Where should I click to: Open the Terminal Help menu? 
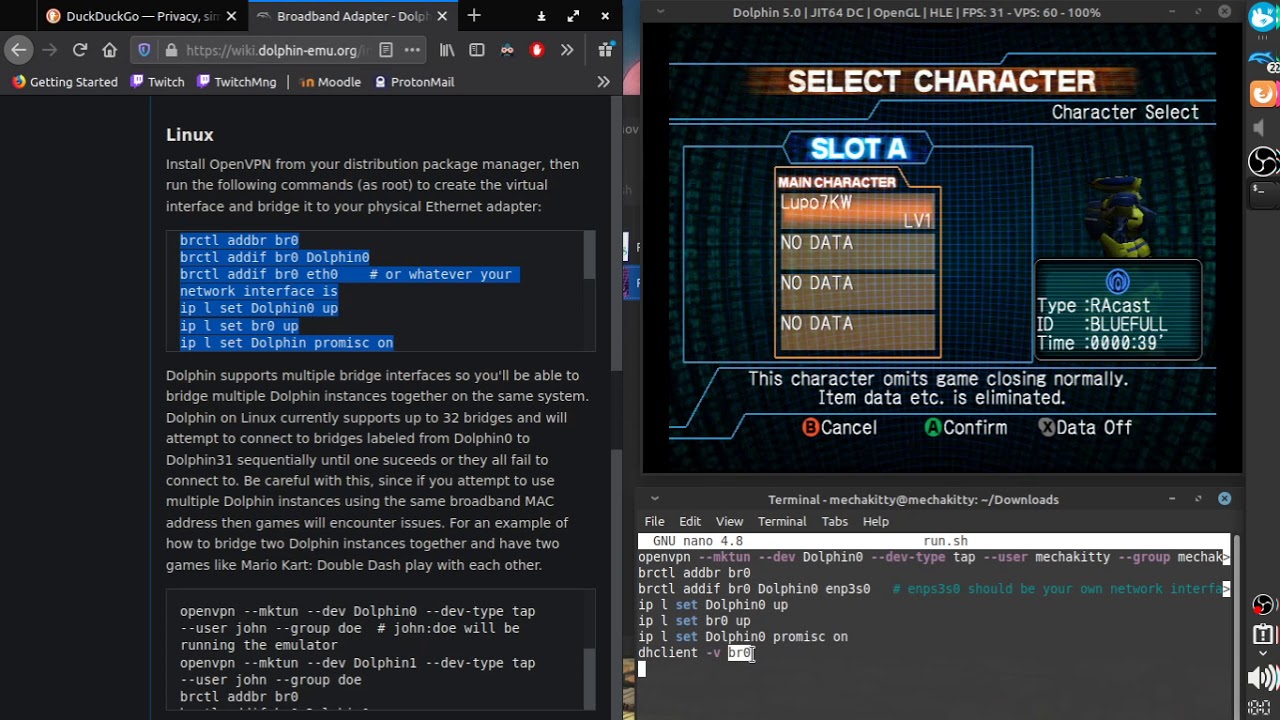[876, 521]
